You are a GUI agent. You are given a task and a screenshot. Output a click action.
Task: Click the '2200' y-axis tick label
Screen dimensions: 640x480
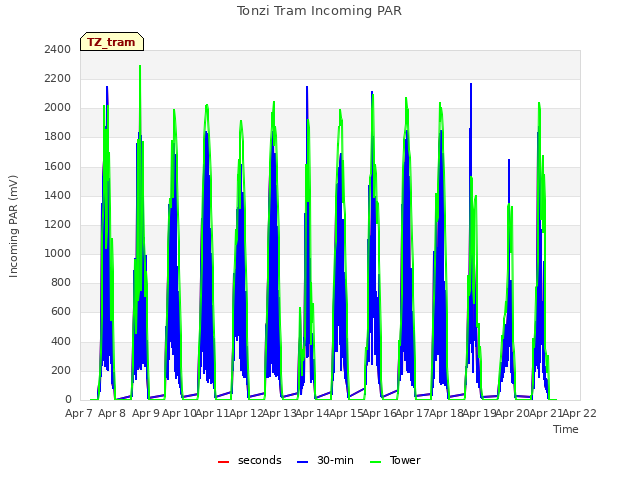pos(58,79)
